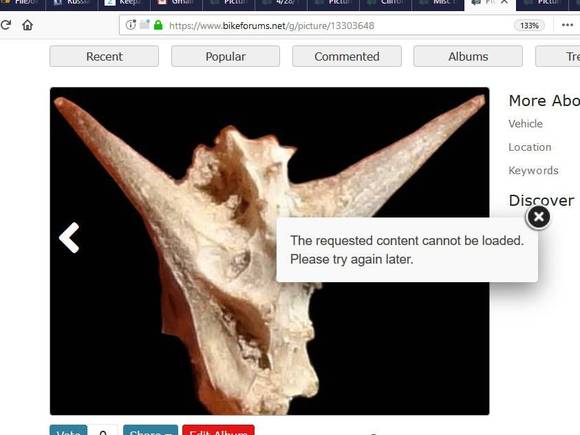This screenshot has width=580, height=435.
Task: Click the green padlock security icon
Action: click(158, 25)
